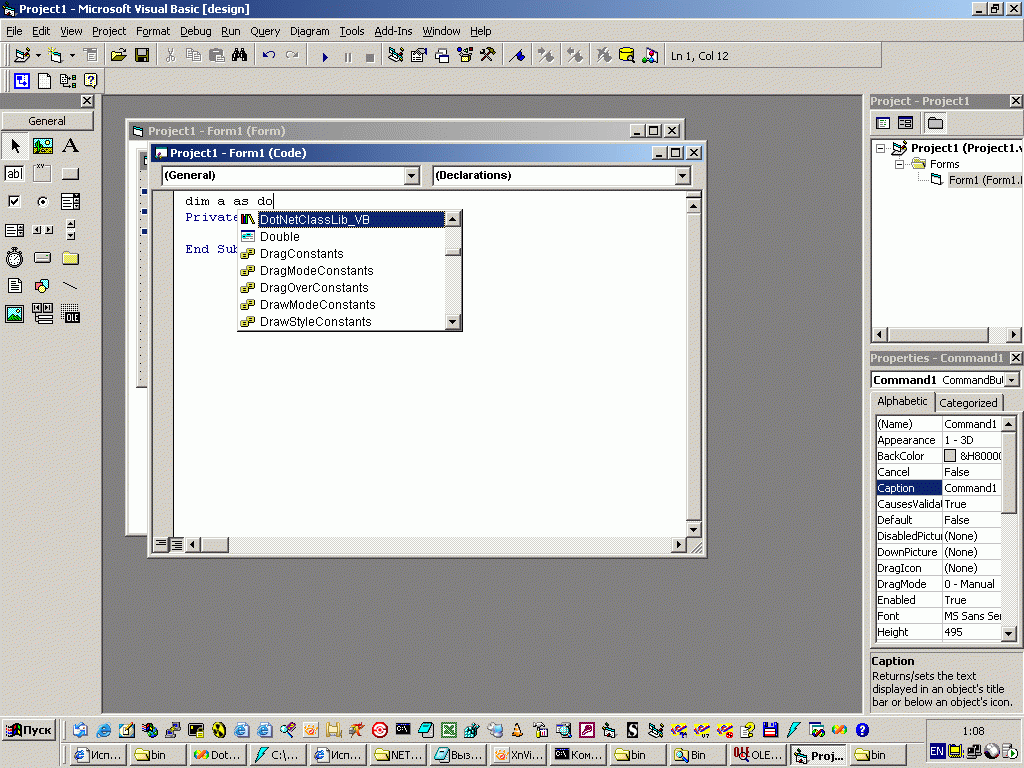Switch to the Categorized properties tab
This screenshot has width=1024, height=768.
point(968,403)
